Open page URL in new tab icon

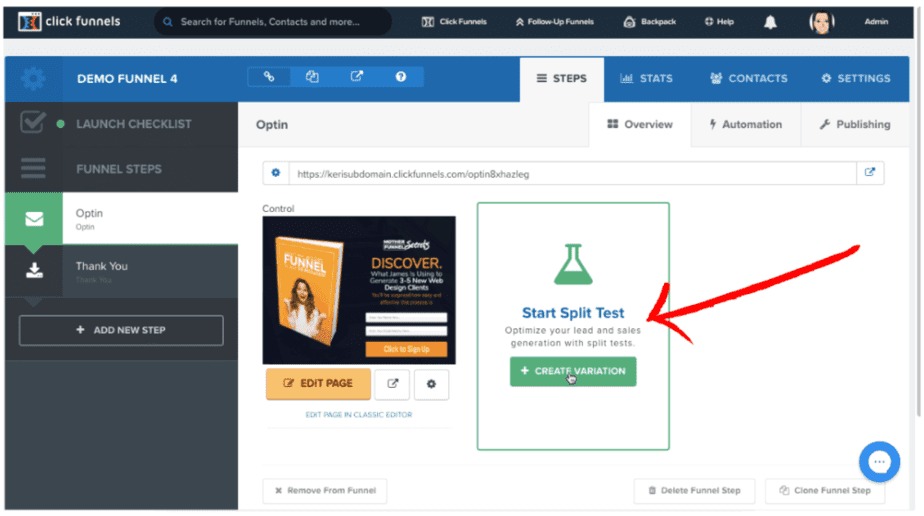pos(870,173)
